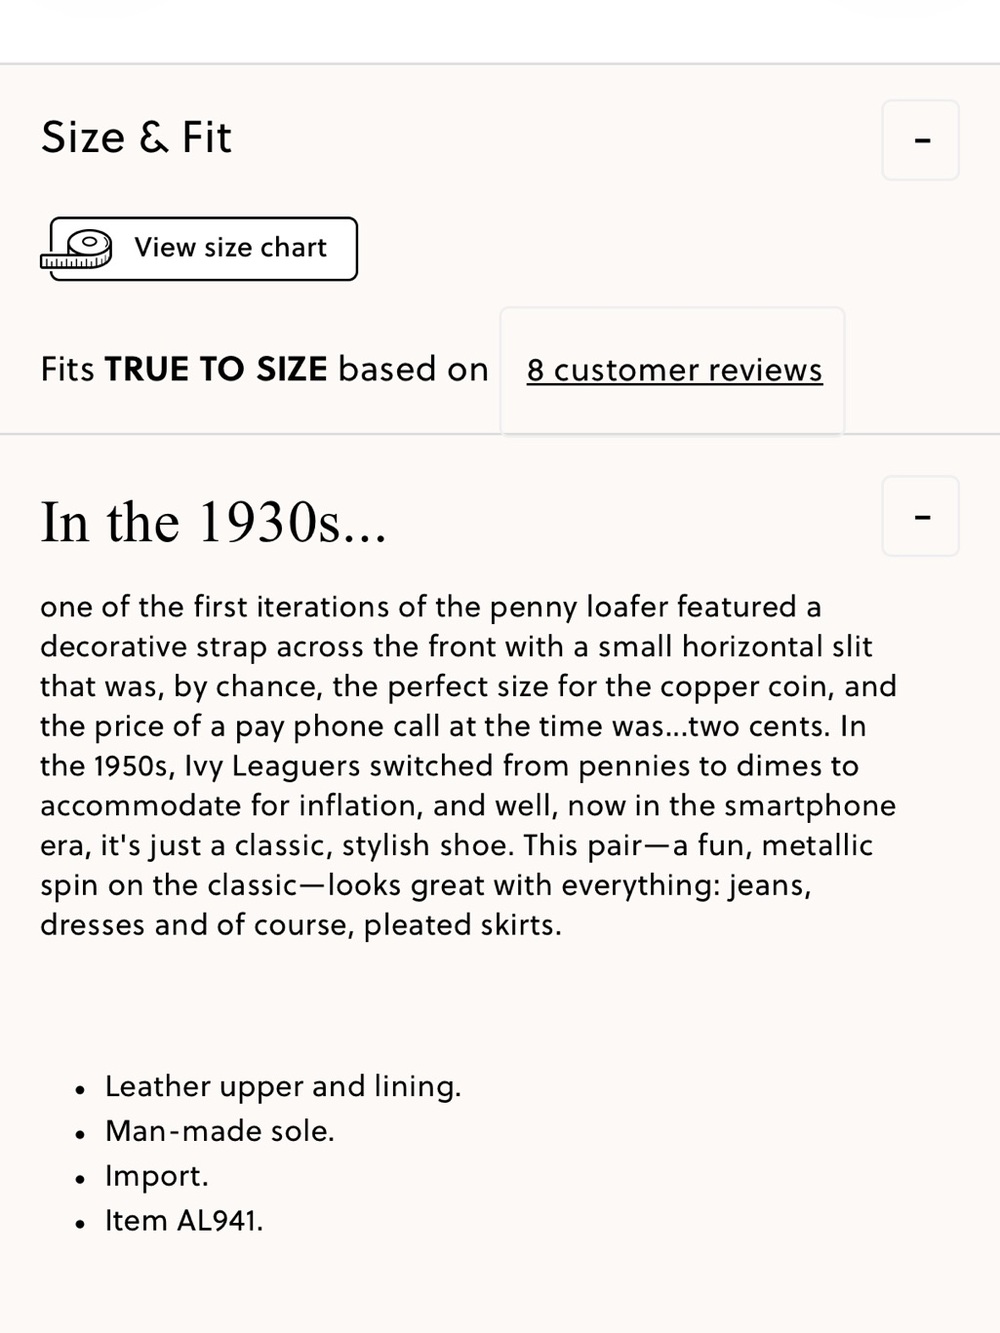
Task: Click the tape measure icon
Action: [75, 250]
